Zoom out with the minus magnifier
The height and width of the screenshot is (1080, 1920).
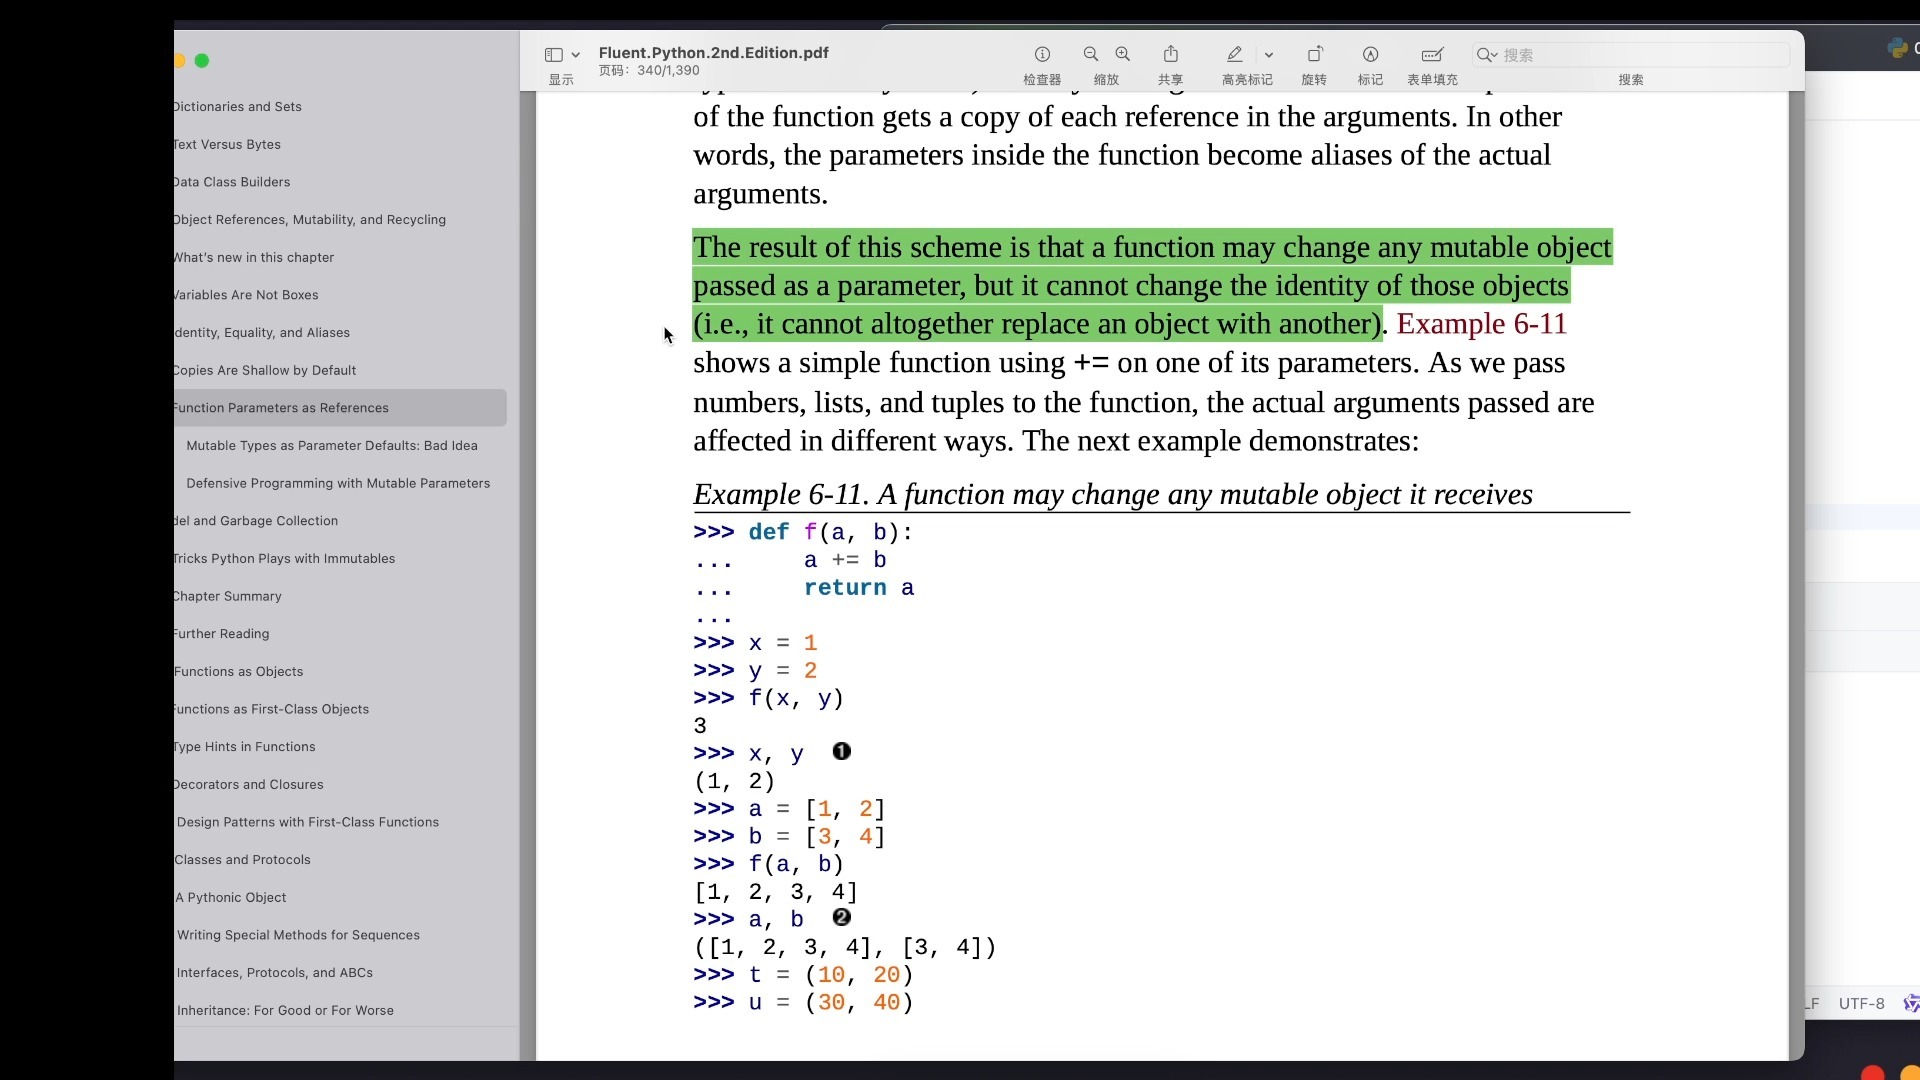[1091, 54]
